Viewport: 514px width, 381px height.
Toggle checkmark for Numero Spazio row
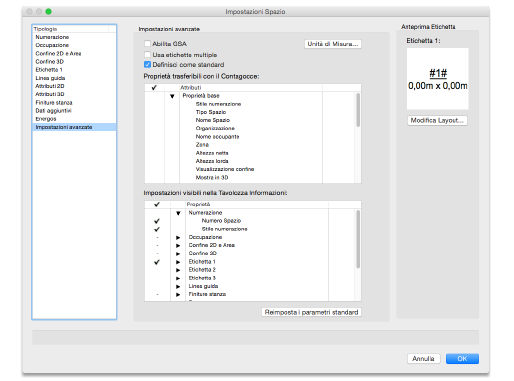tap(157, 221)
